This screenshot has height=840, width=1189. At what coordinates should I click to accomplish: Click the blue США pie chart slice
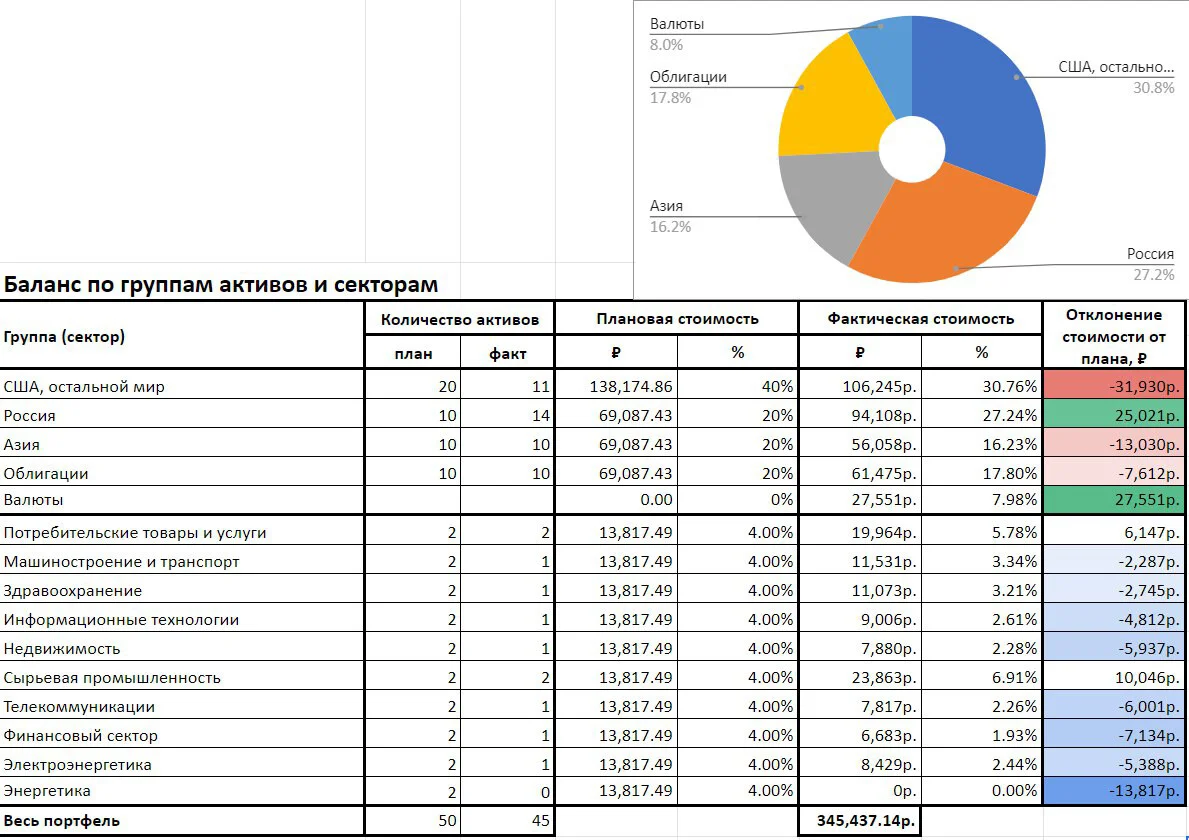986,106
